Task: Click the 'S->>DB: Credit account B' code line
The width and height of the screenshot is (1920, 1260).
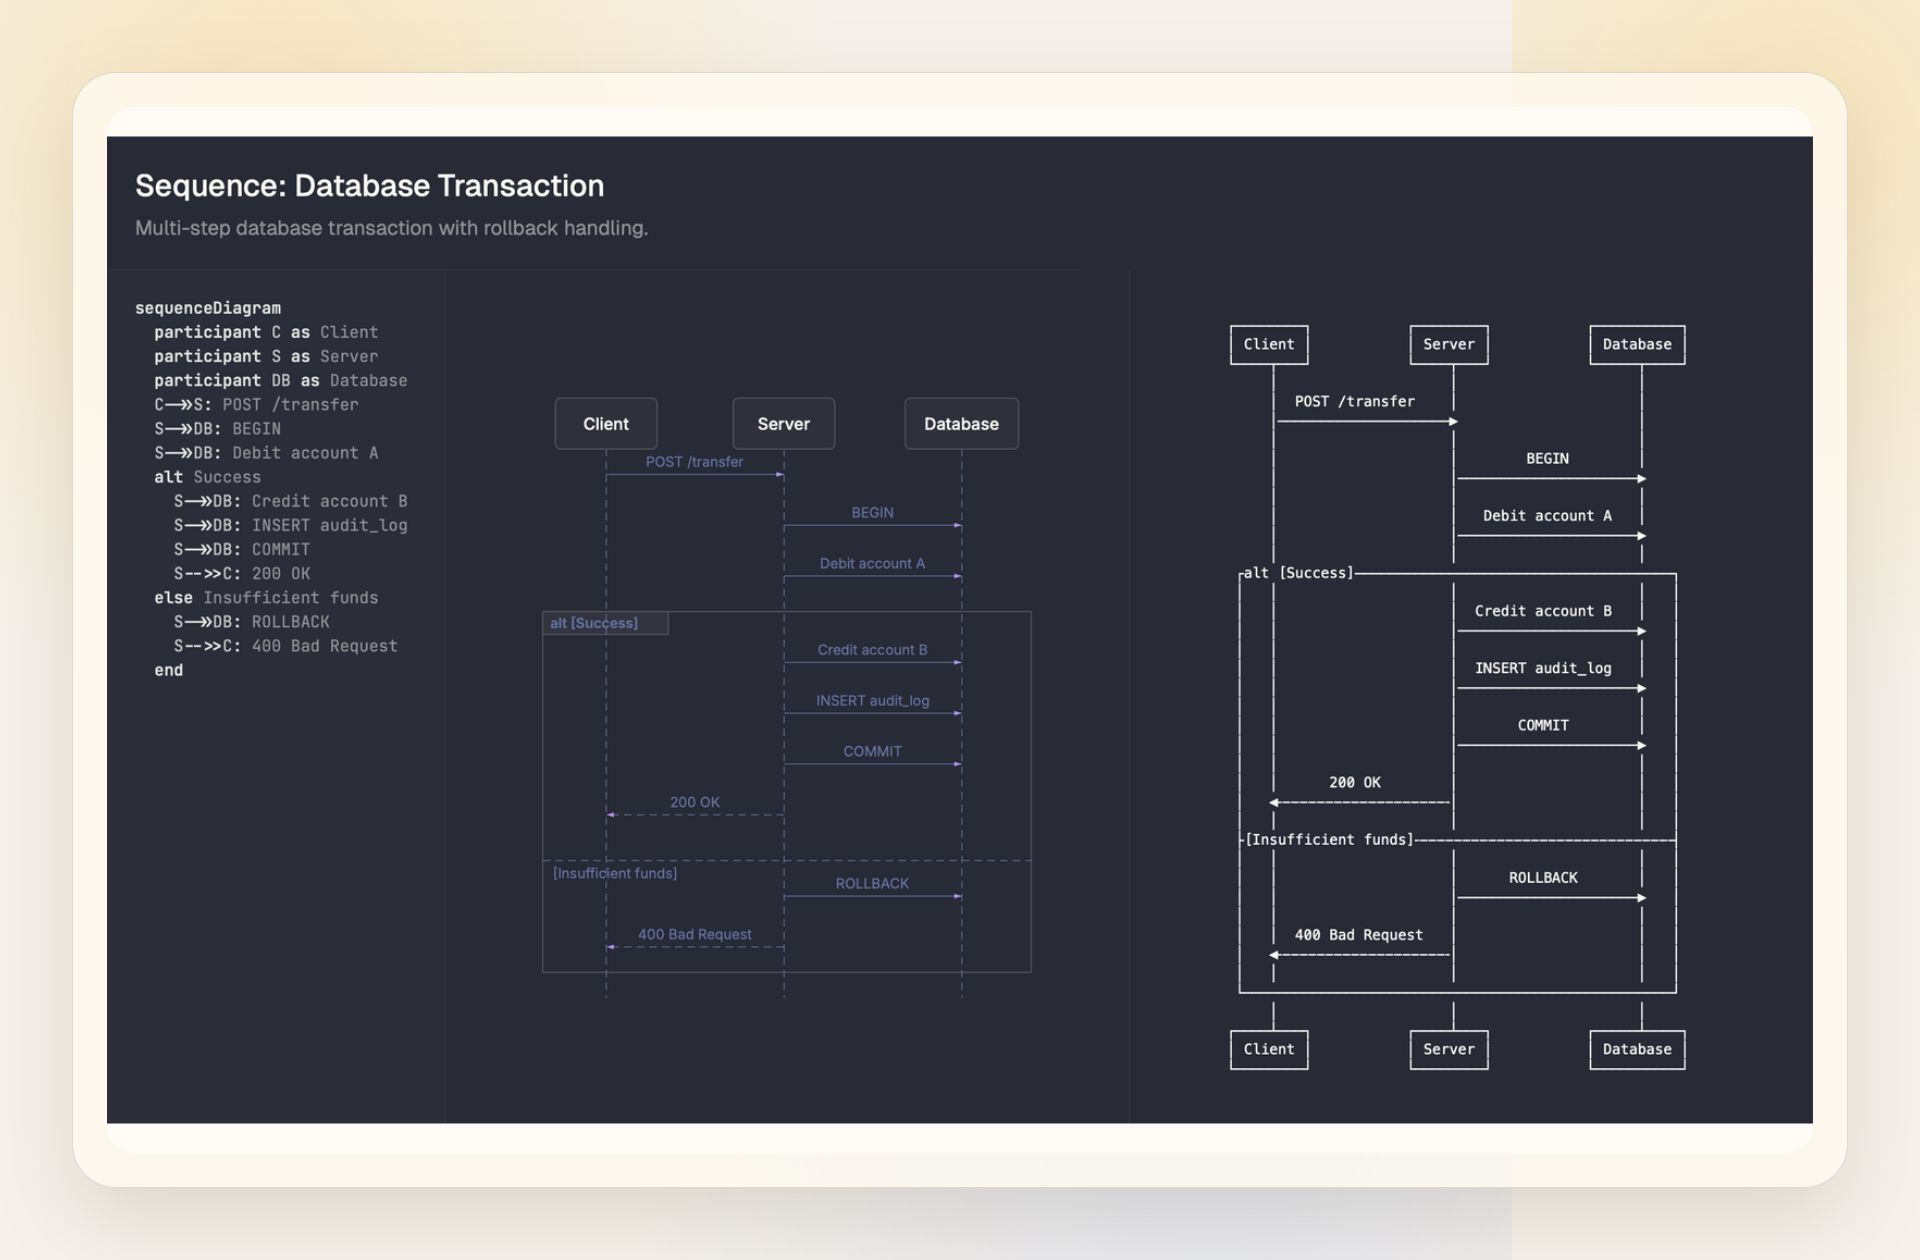Action: [x=291, y=501]
